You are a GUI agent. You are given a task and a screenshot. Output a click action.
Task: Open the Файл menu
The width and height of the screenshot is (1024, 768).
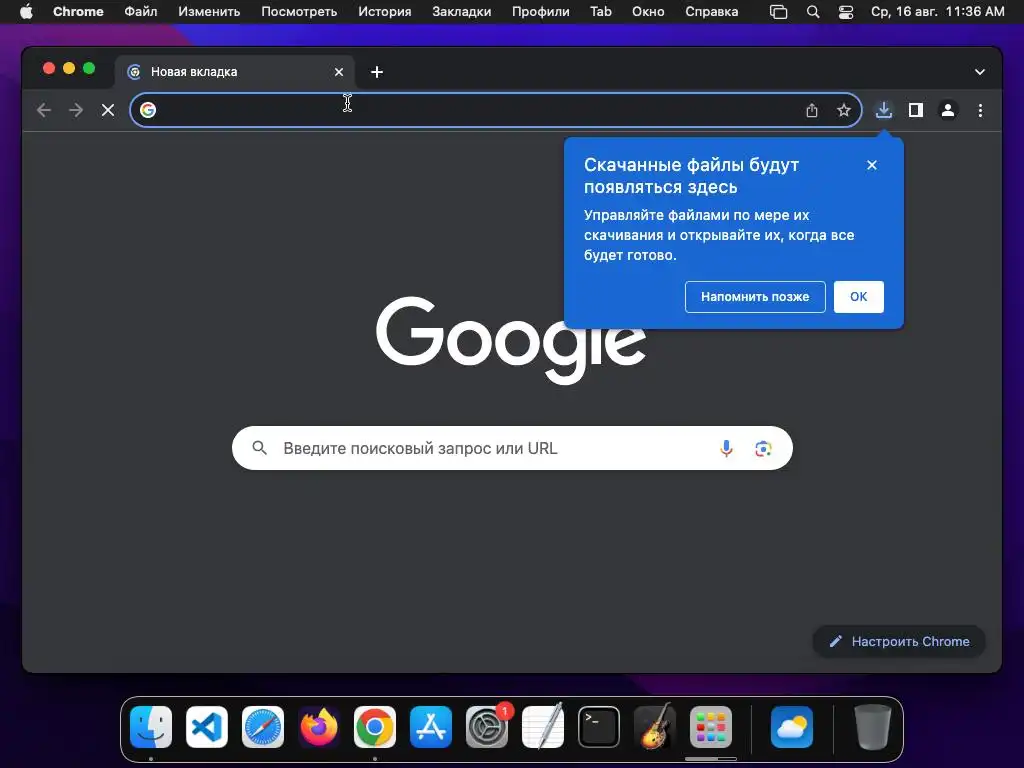(140, 12)
